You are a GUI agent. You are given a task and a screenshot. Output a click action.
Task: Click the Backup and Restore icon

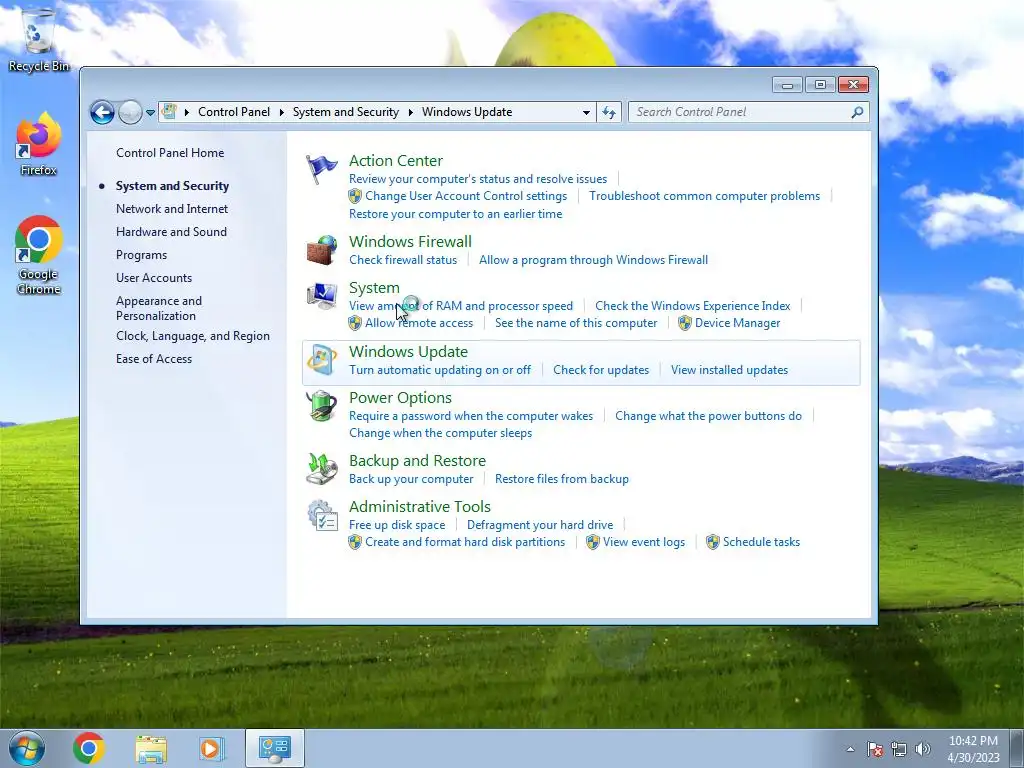(x=322, y=469)
